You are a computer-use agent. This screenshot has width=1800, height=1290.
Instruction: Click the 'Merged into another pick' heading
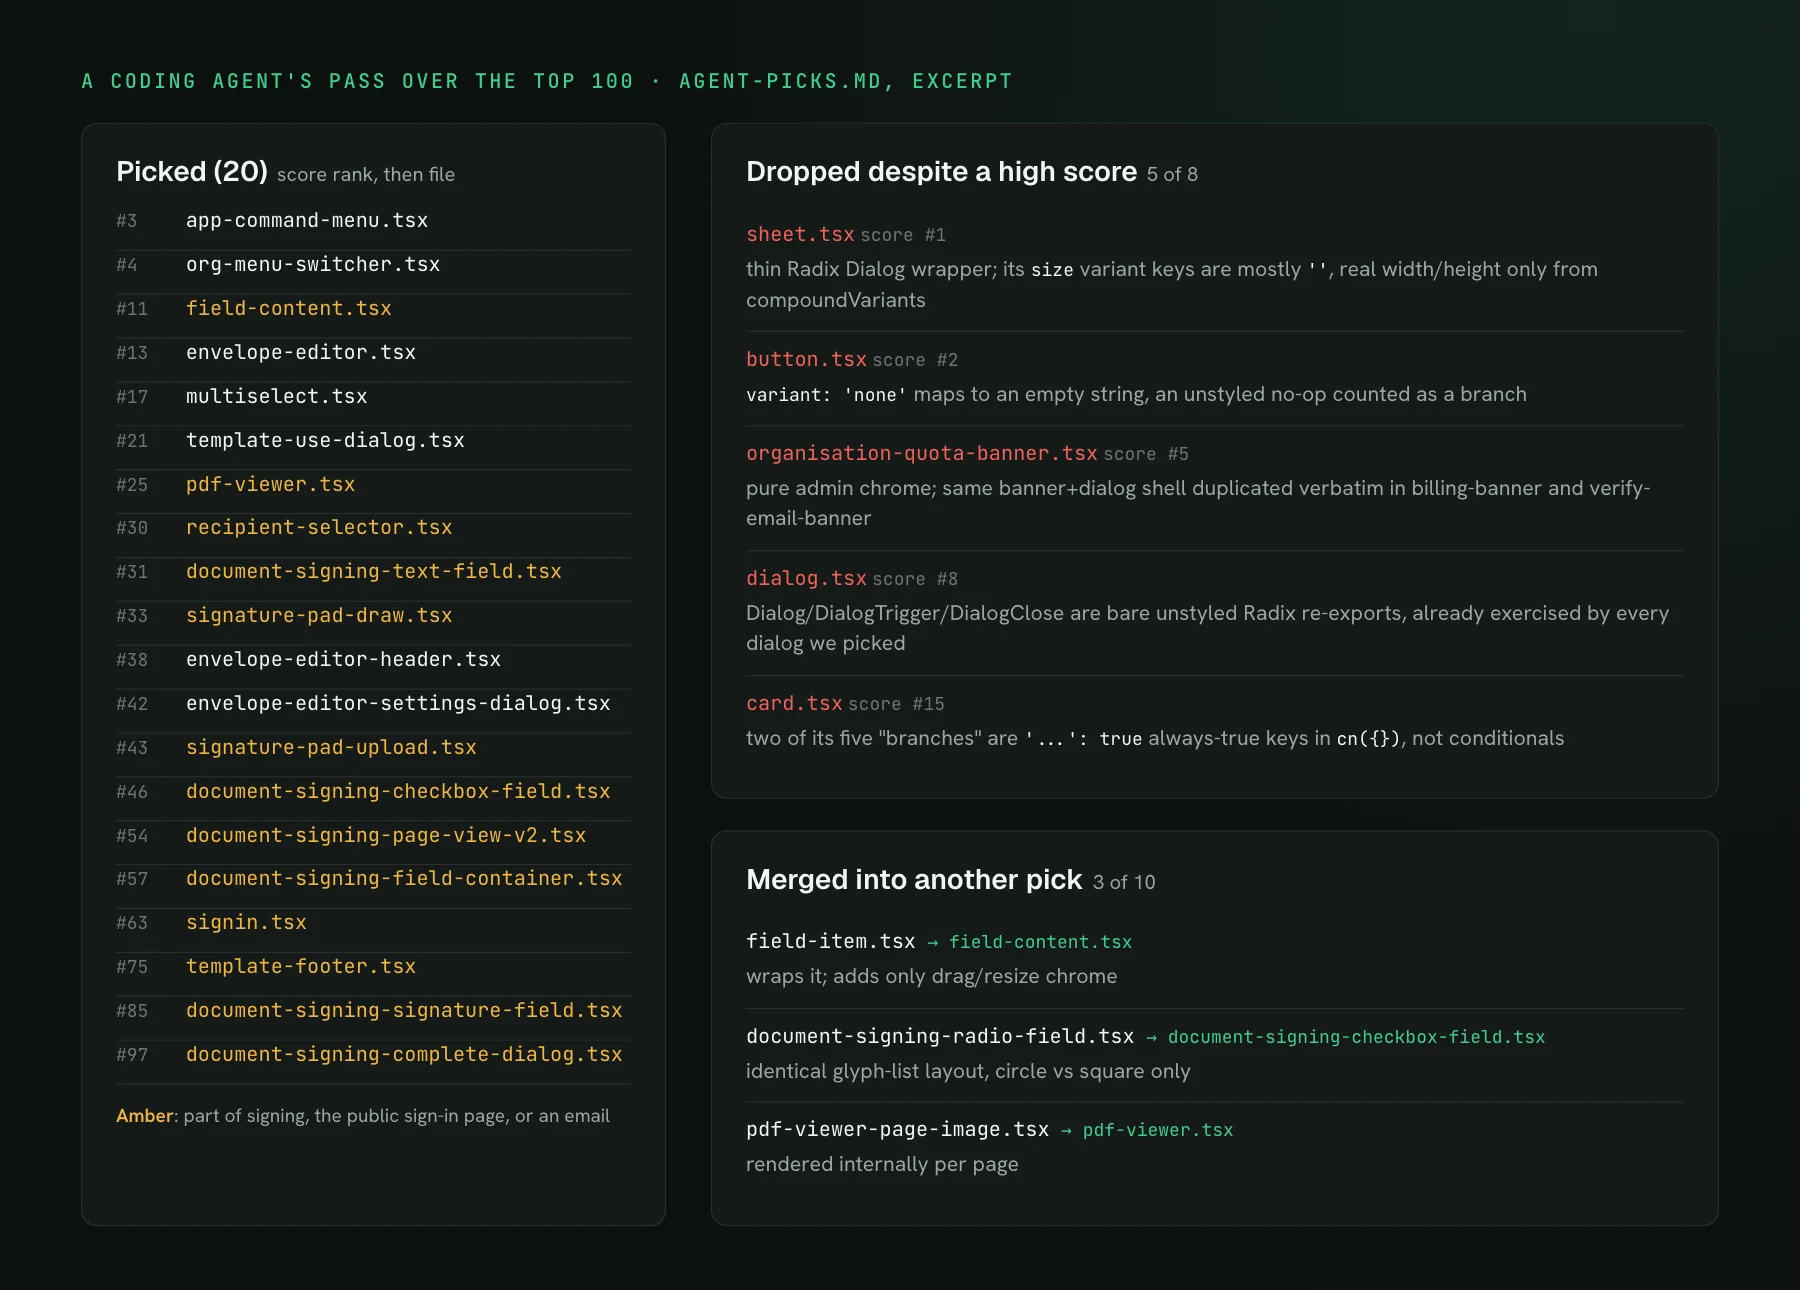click(x=914, y=880)
